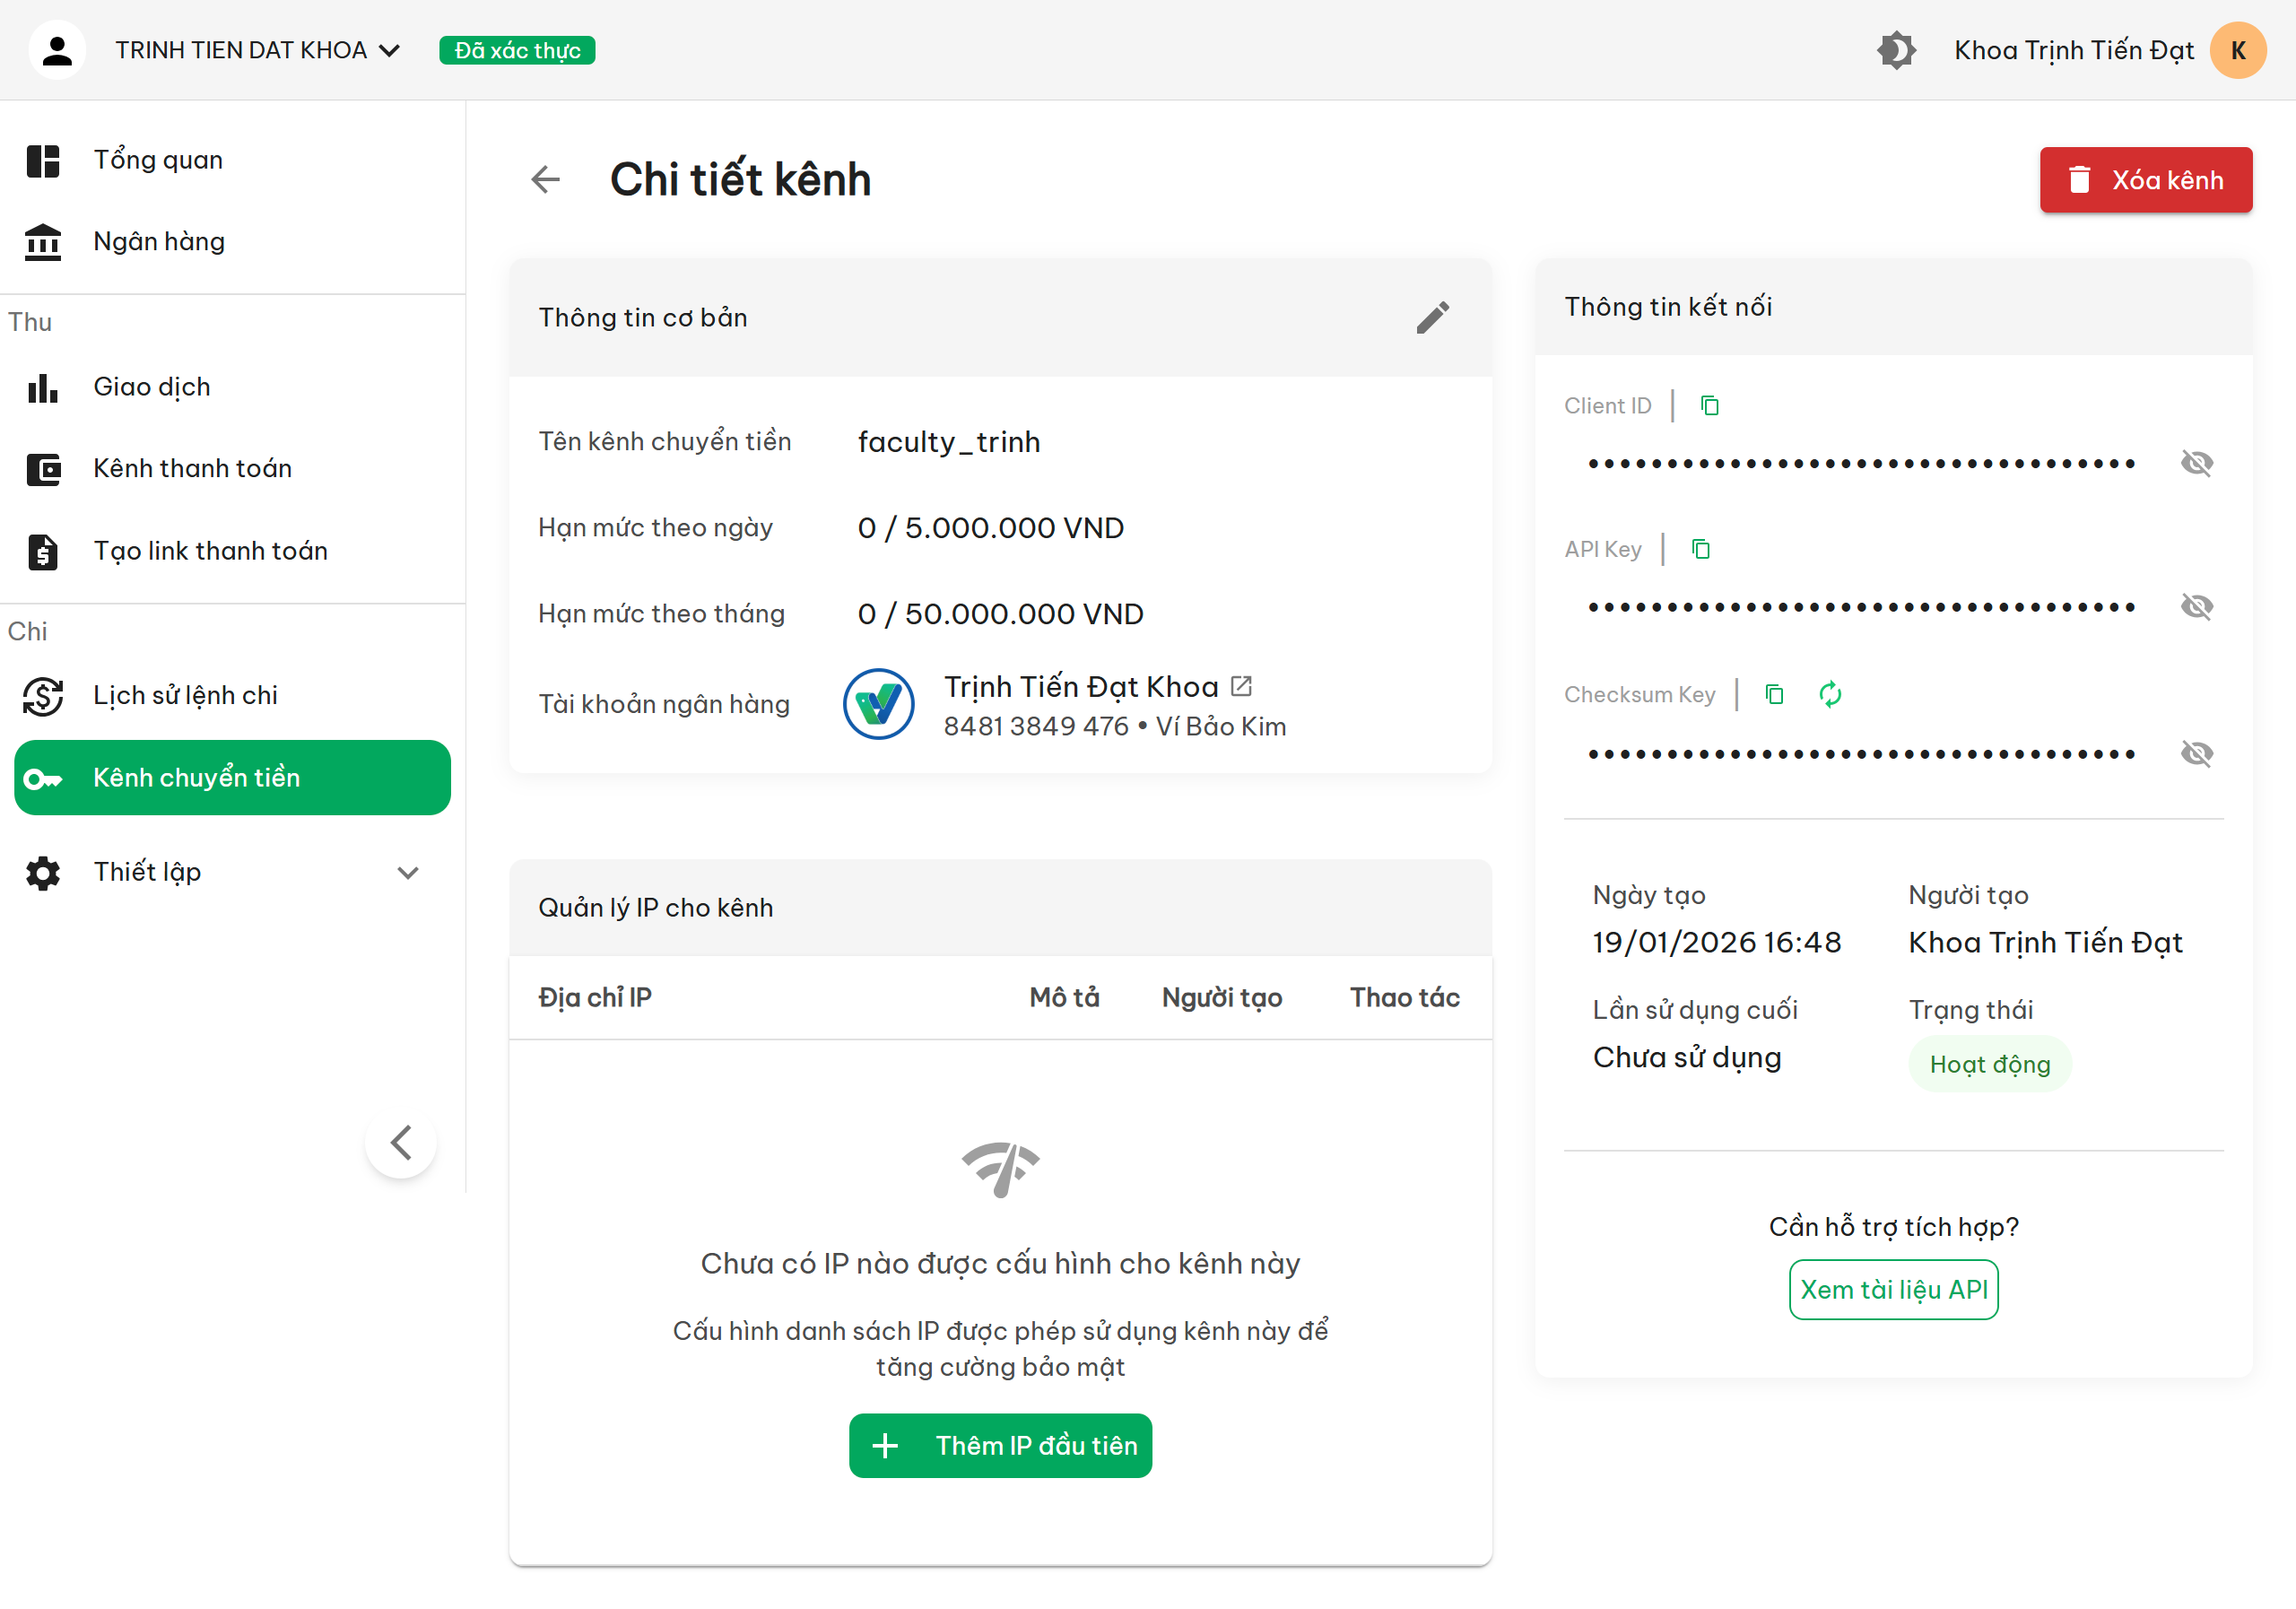Select the Kênh chuyển tiền key icon
This screenshot has width=2296, height=1609.
pos(44,777)
